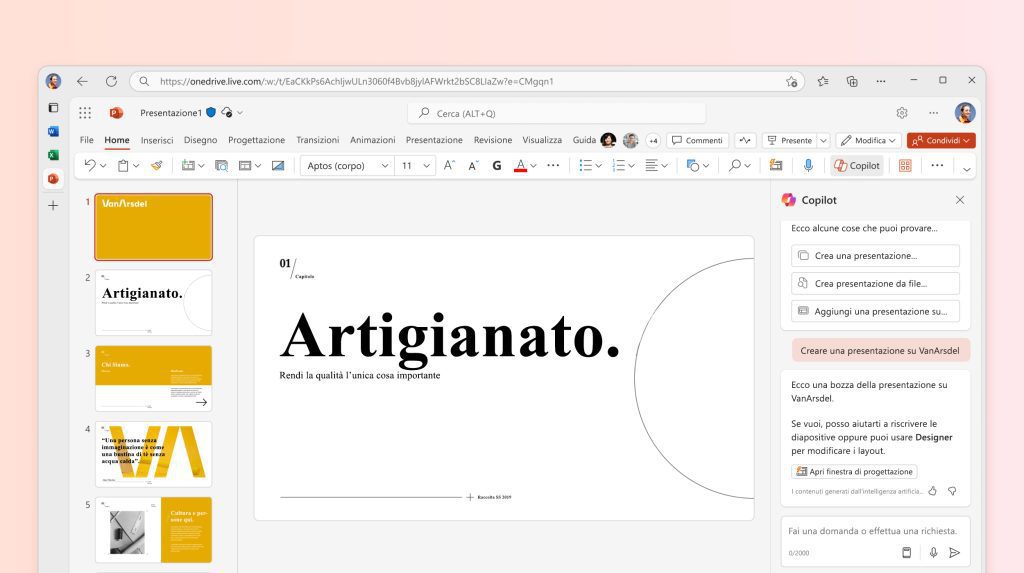Increase font size with larger A
1024x573 pixels.
(449, 165)
